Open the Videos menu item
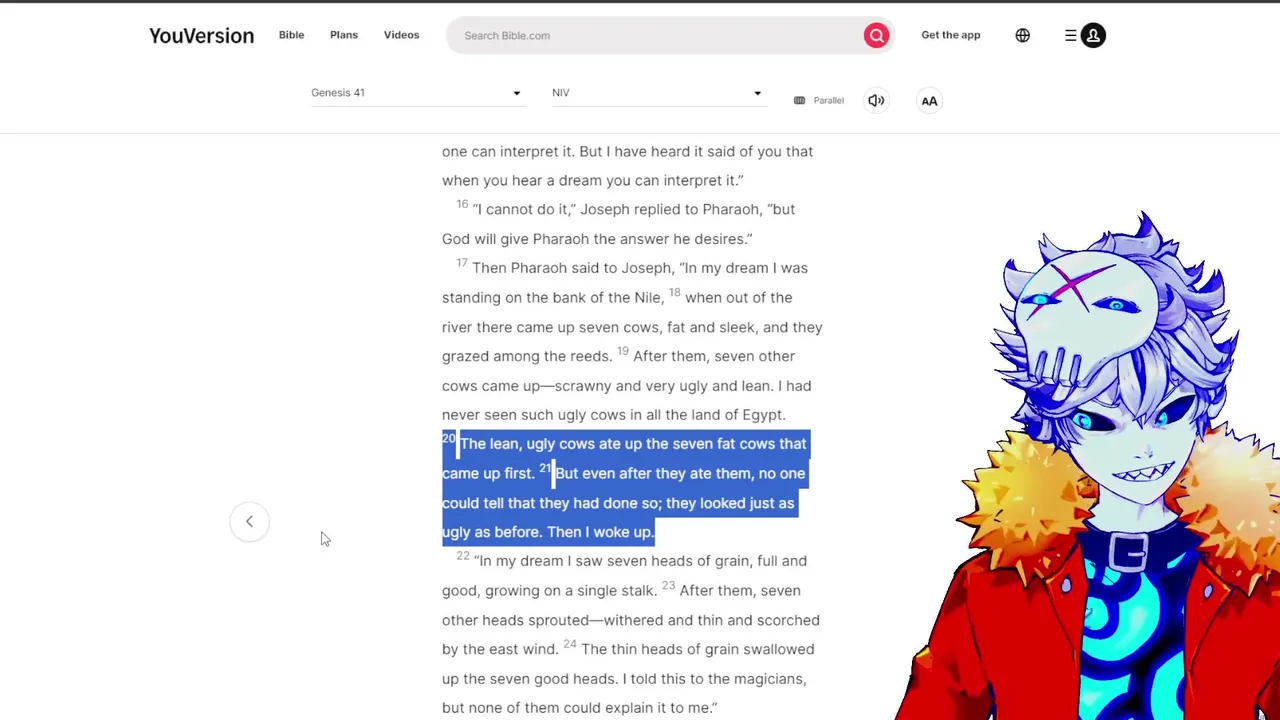The height and width of the screenshot is (720, 1280). 401,35
